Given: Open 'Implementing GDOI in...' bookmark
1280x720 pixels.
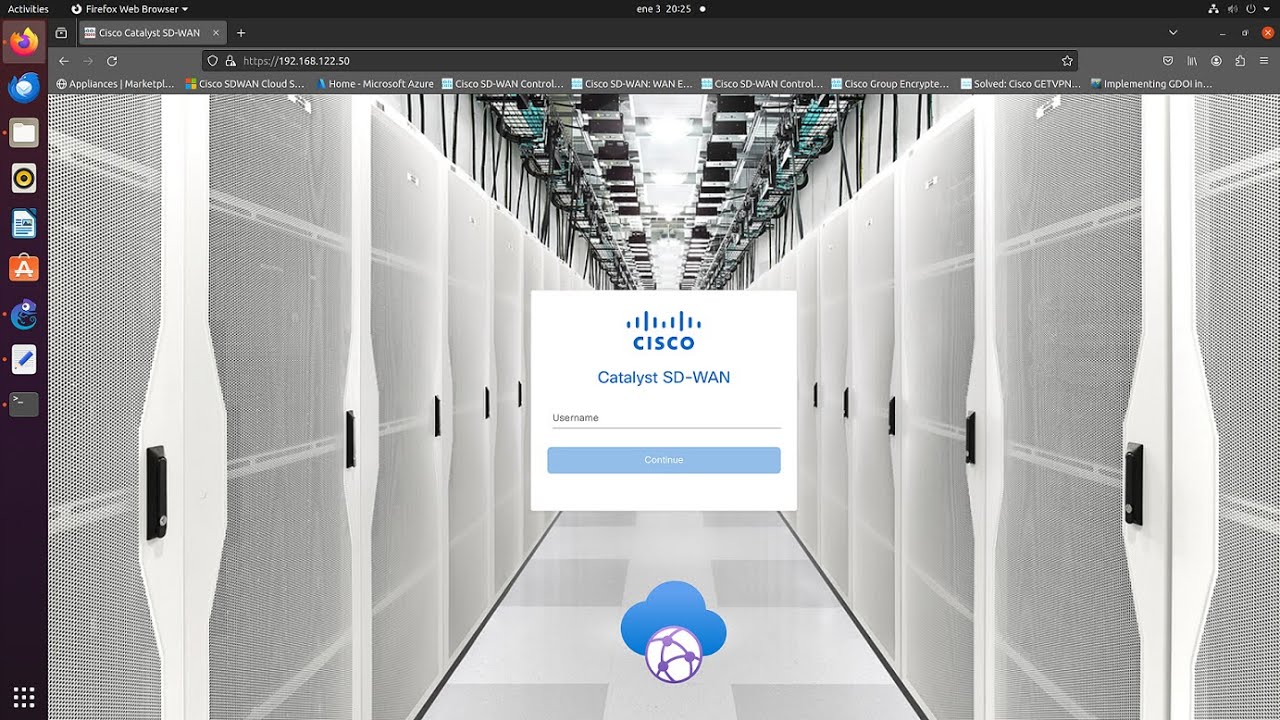Looking at the screenshot, I should pos(1152,84).
